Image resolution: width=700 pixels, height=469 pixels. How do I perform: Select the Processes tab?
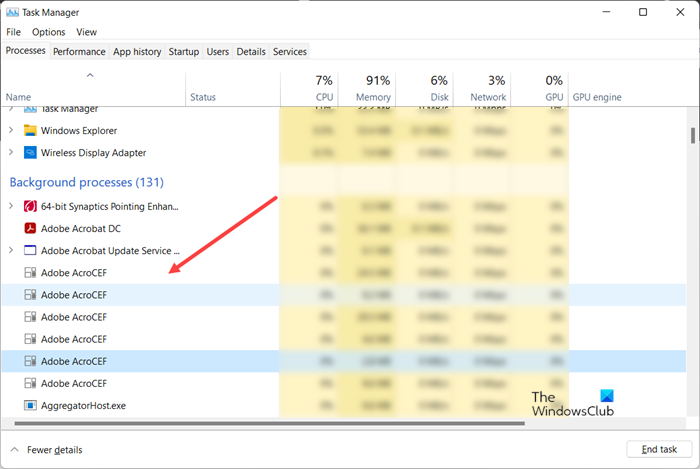(25, 51)
